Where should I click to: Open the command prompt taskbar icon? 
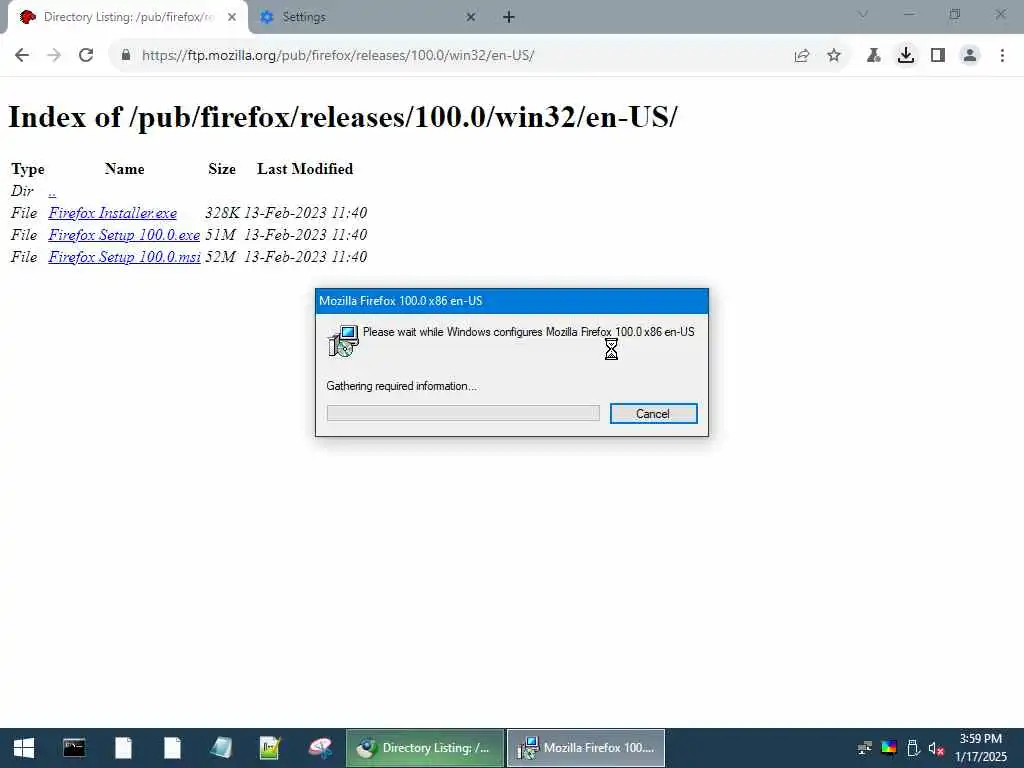coord(74,748)
